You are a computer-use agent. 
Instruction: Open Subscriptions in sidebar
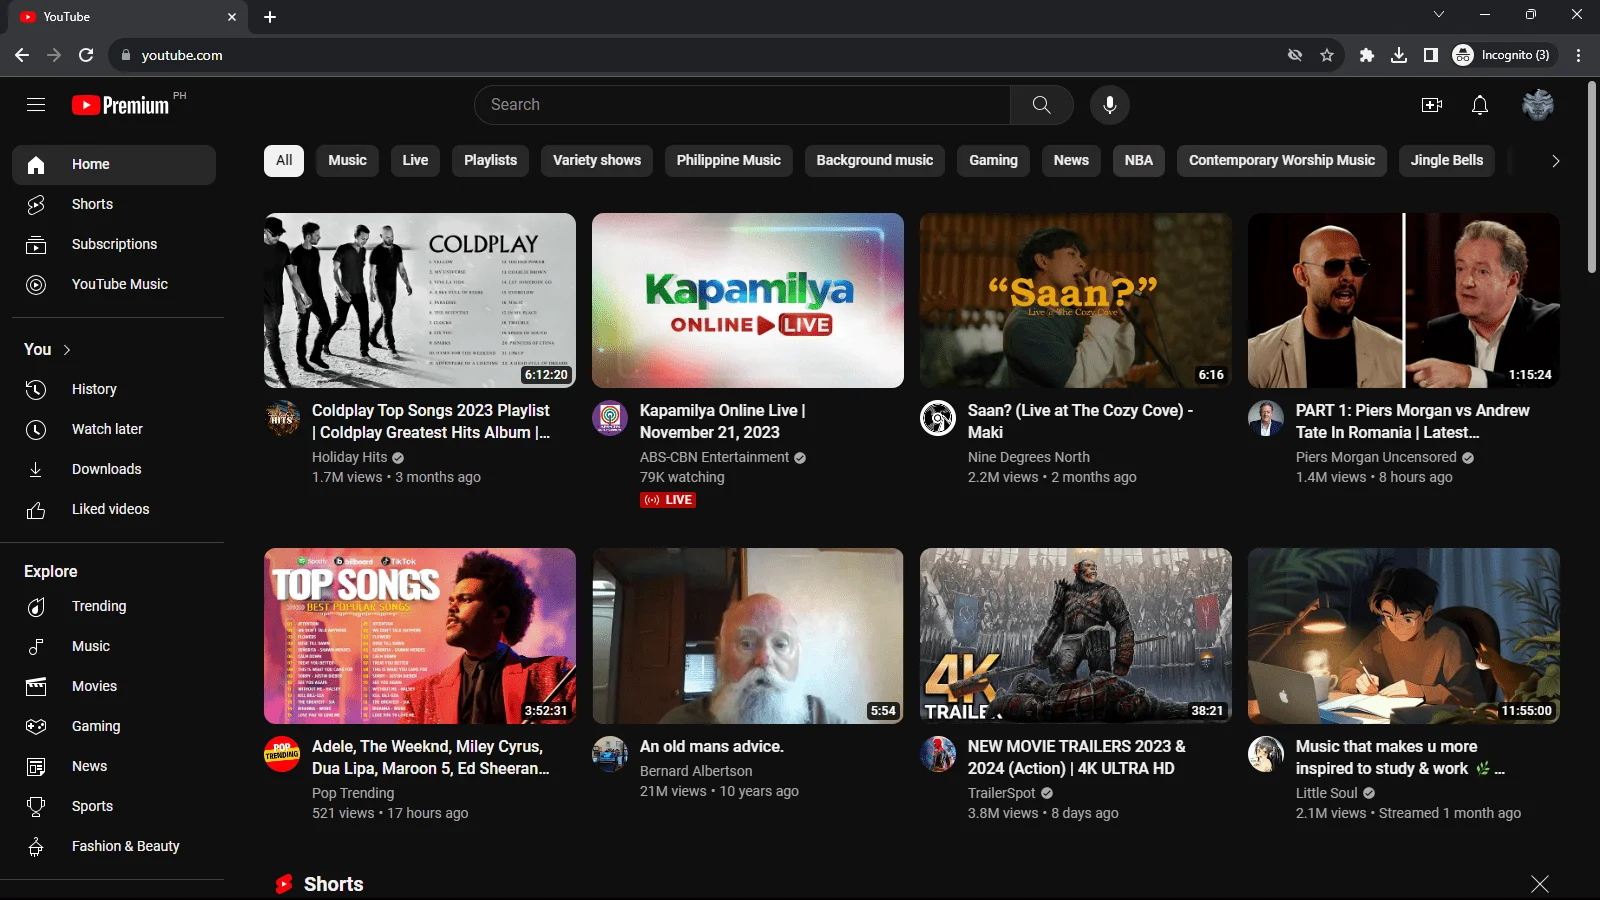pyautogui.click(x=114, y=244)
